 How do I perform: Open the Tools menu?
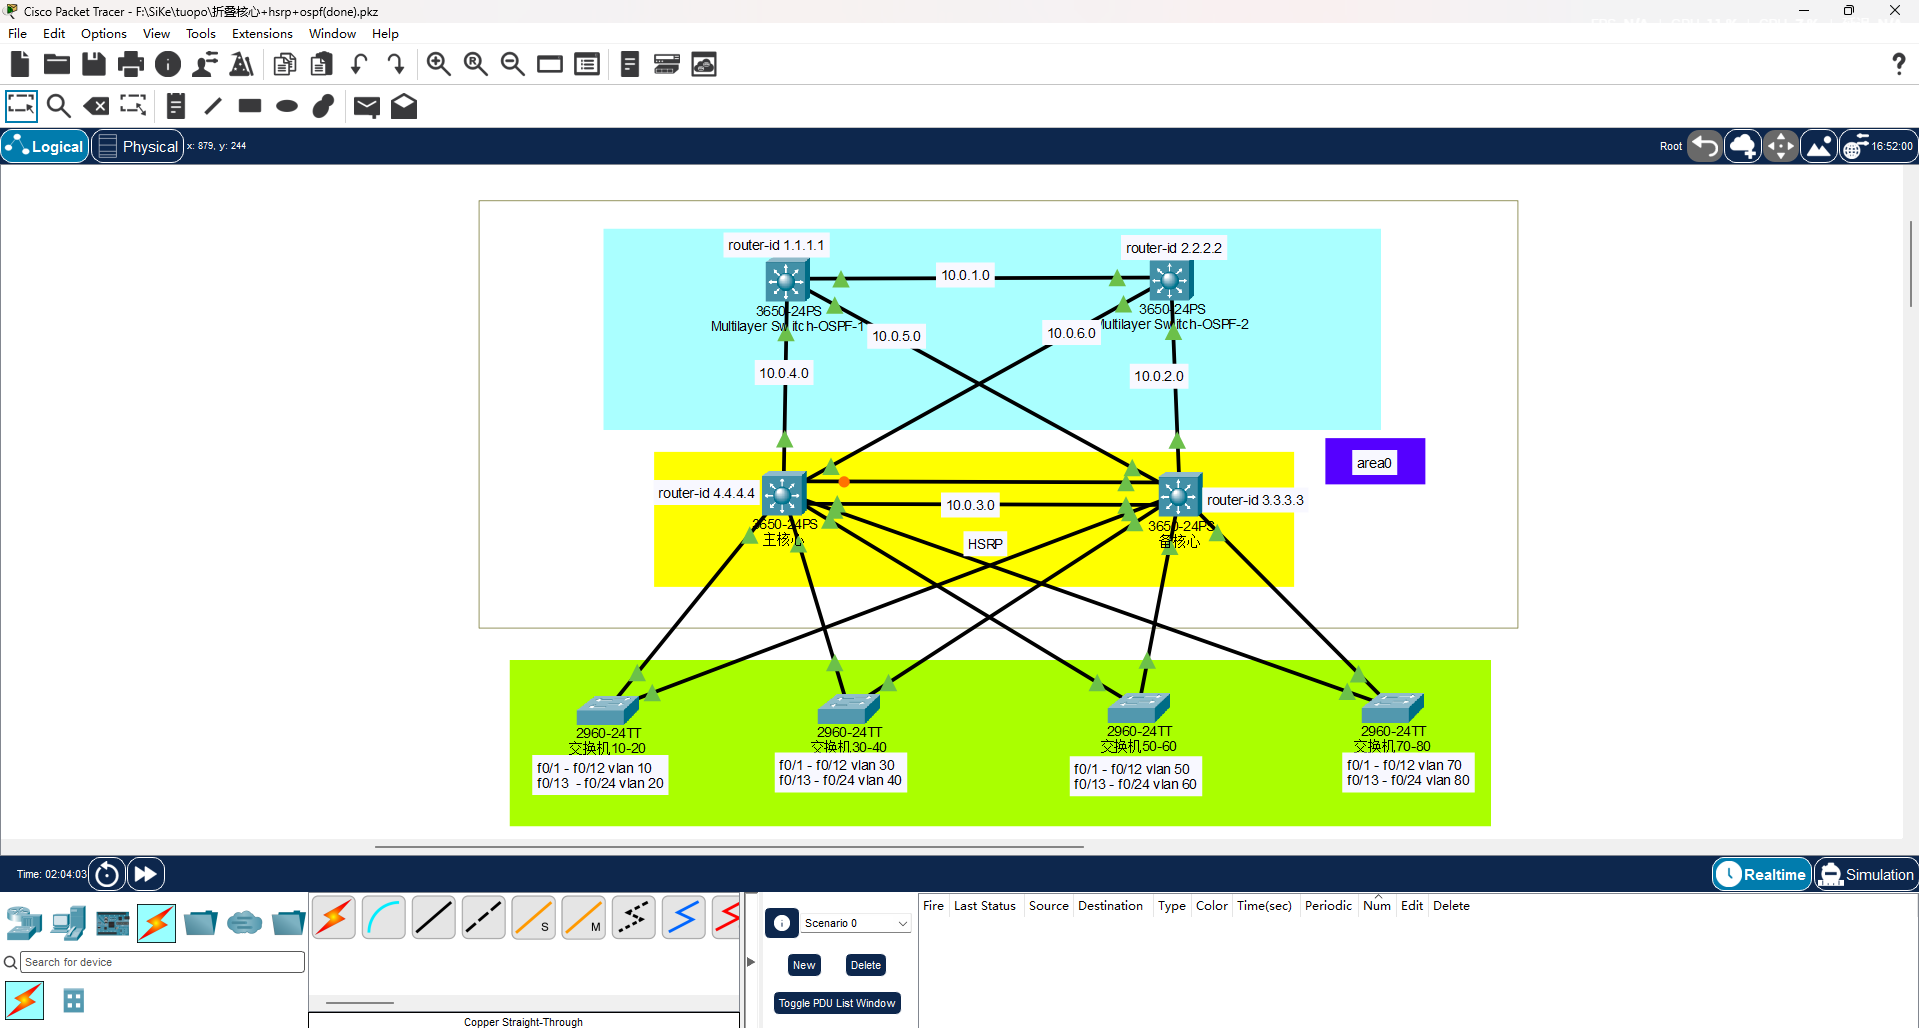201,34
